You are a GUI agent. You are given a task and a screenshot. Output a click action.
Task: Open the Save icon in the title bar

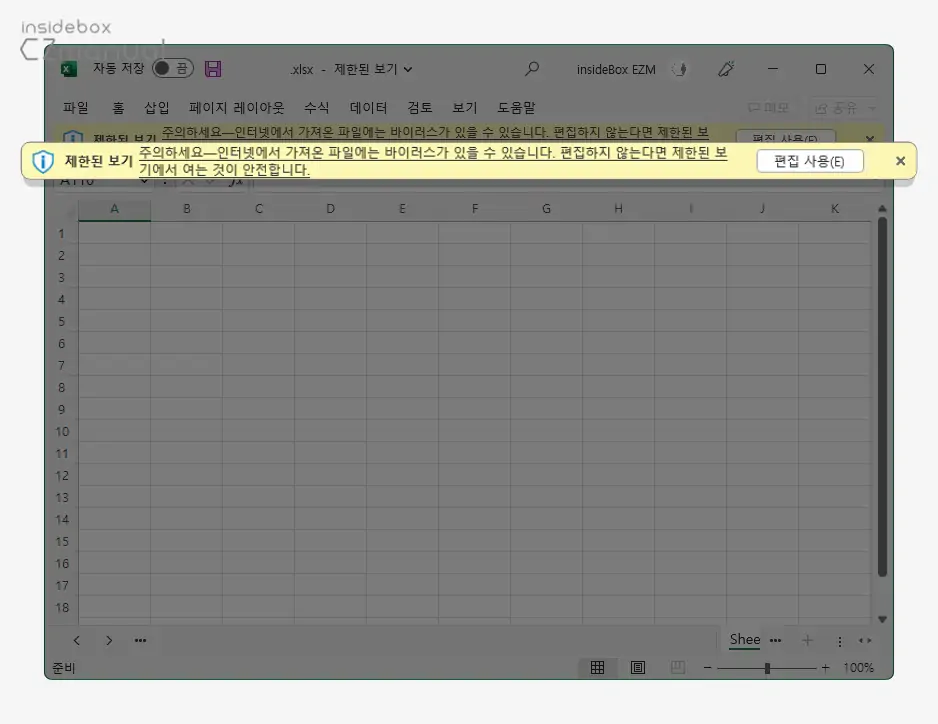click(213, 67)
